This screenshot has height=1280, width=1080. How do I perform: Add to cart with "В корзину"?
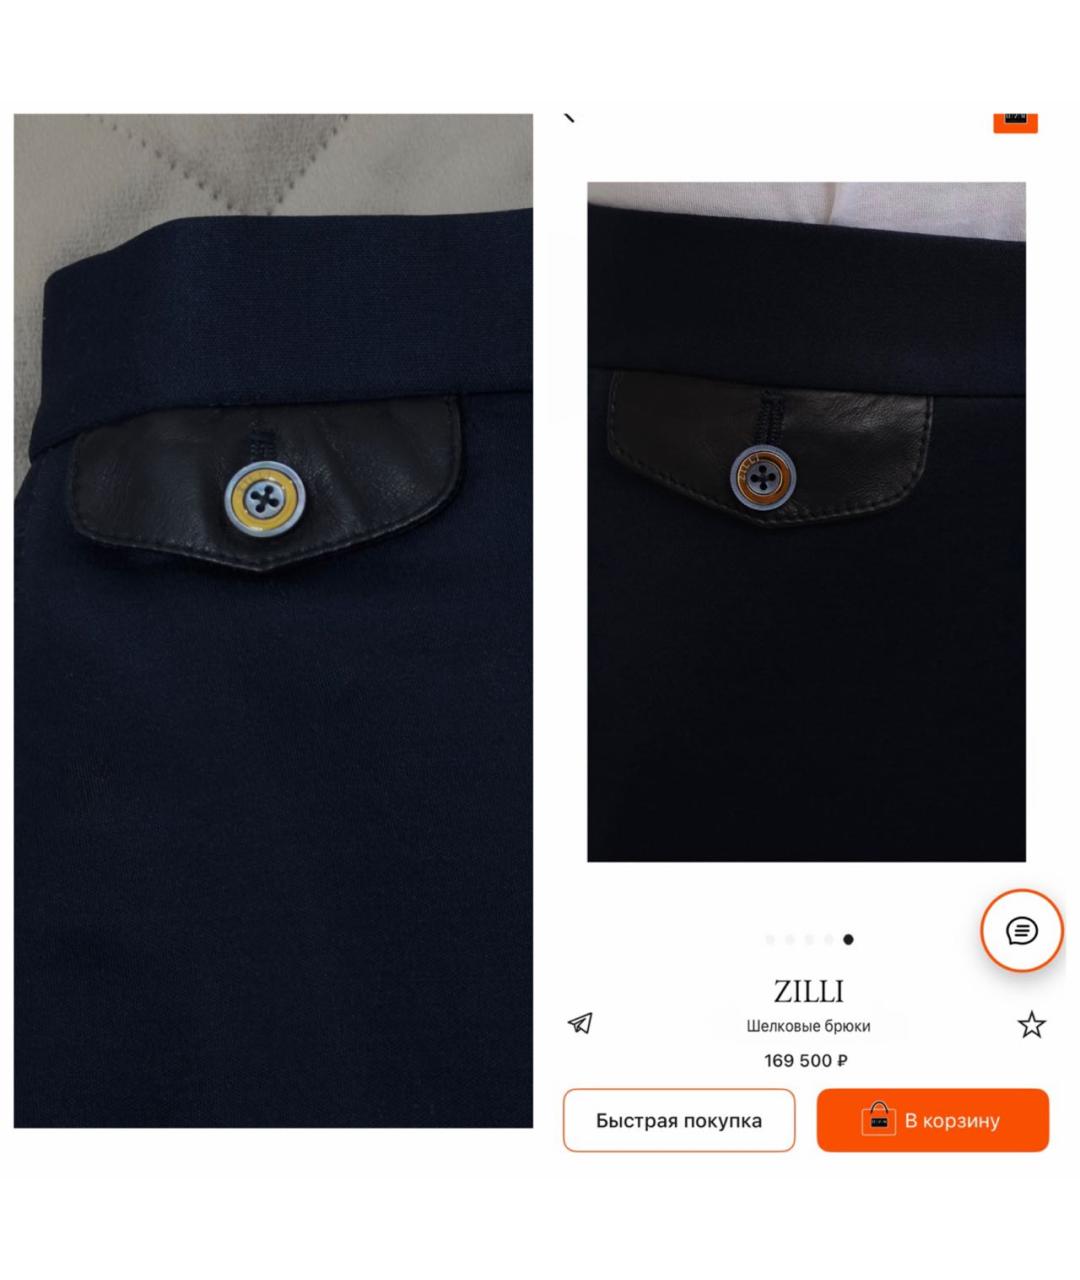(x=933, y=1120)
